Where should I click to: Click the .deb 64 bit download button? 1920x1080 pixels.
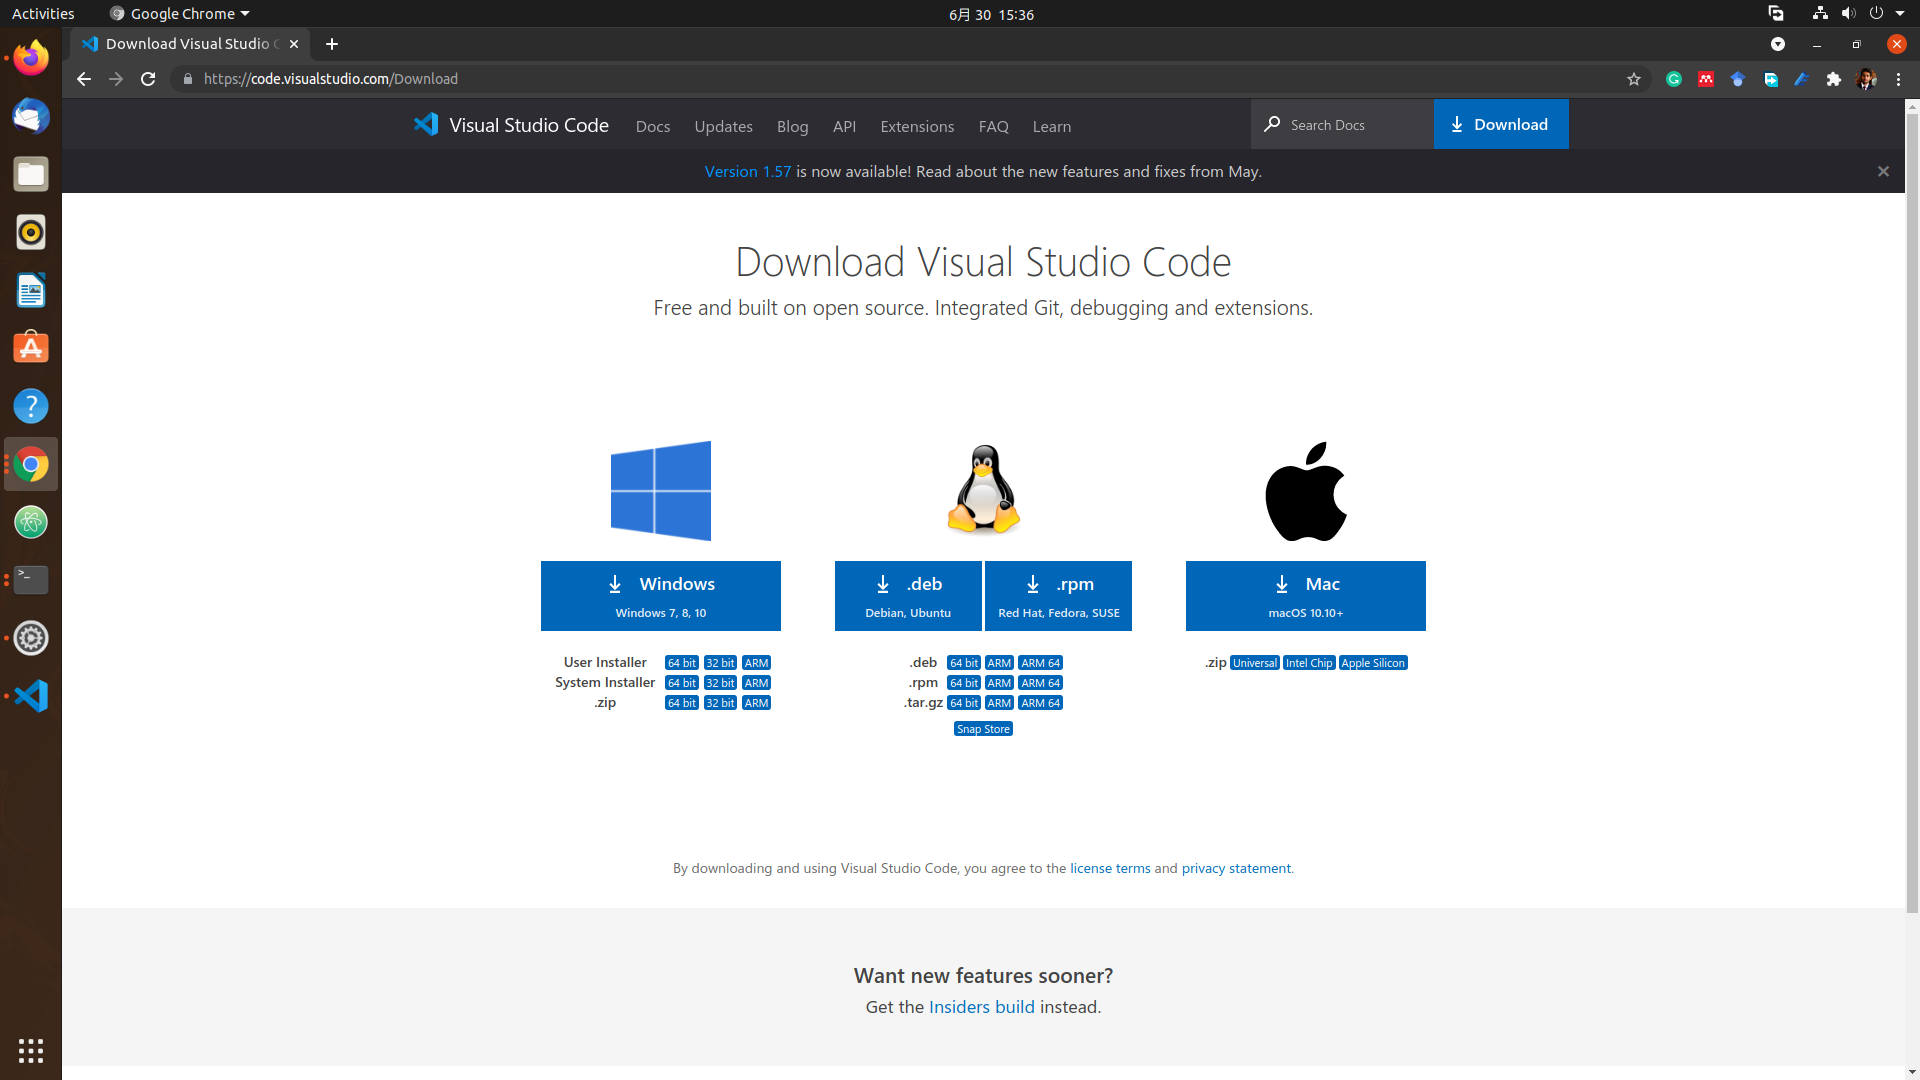[x=963, y=662]
